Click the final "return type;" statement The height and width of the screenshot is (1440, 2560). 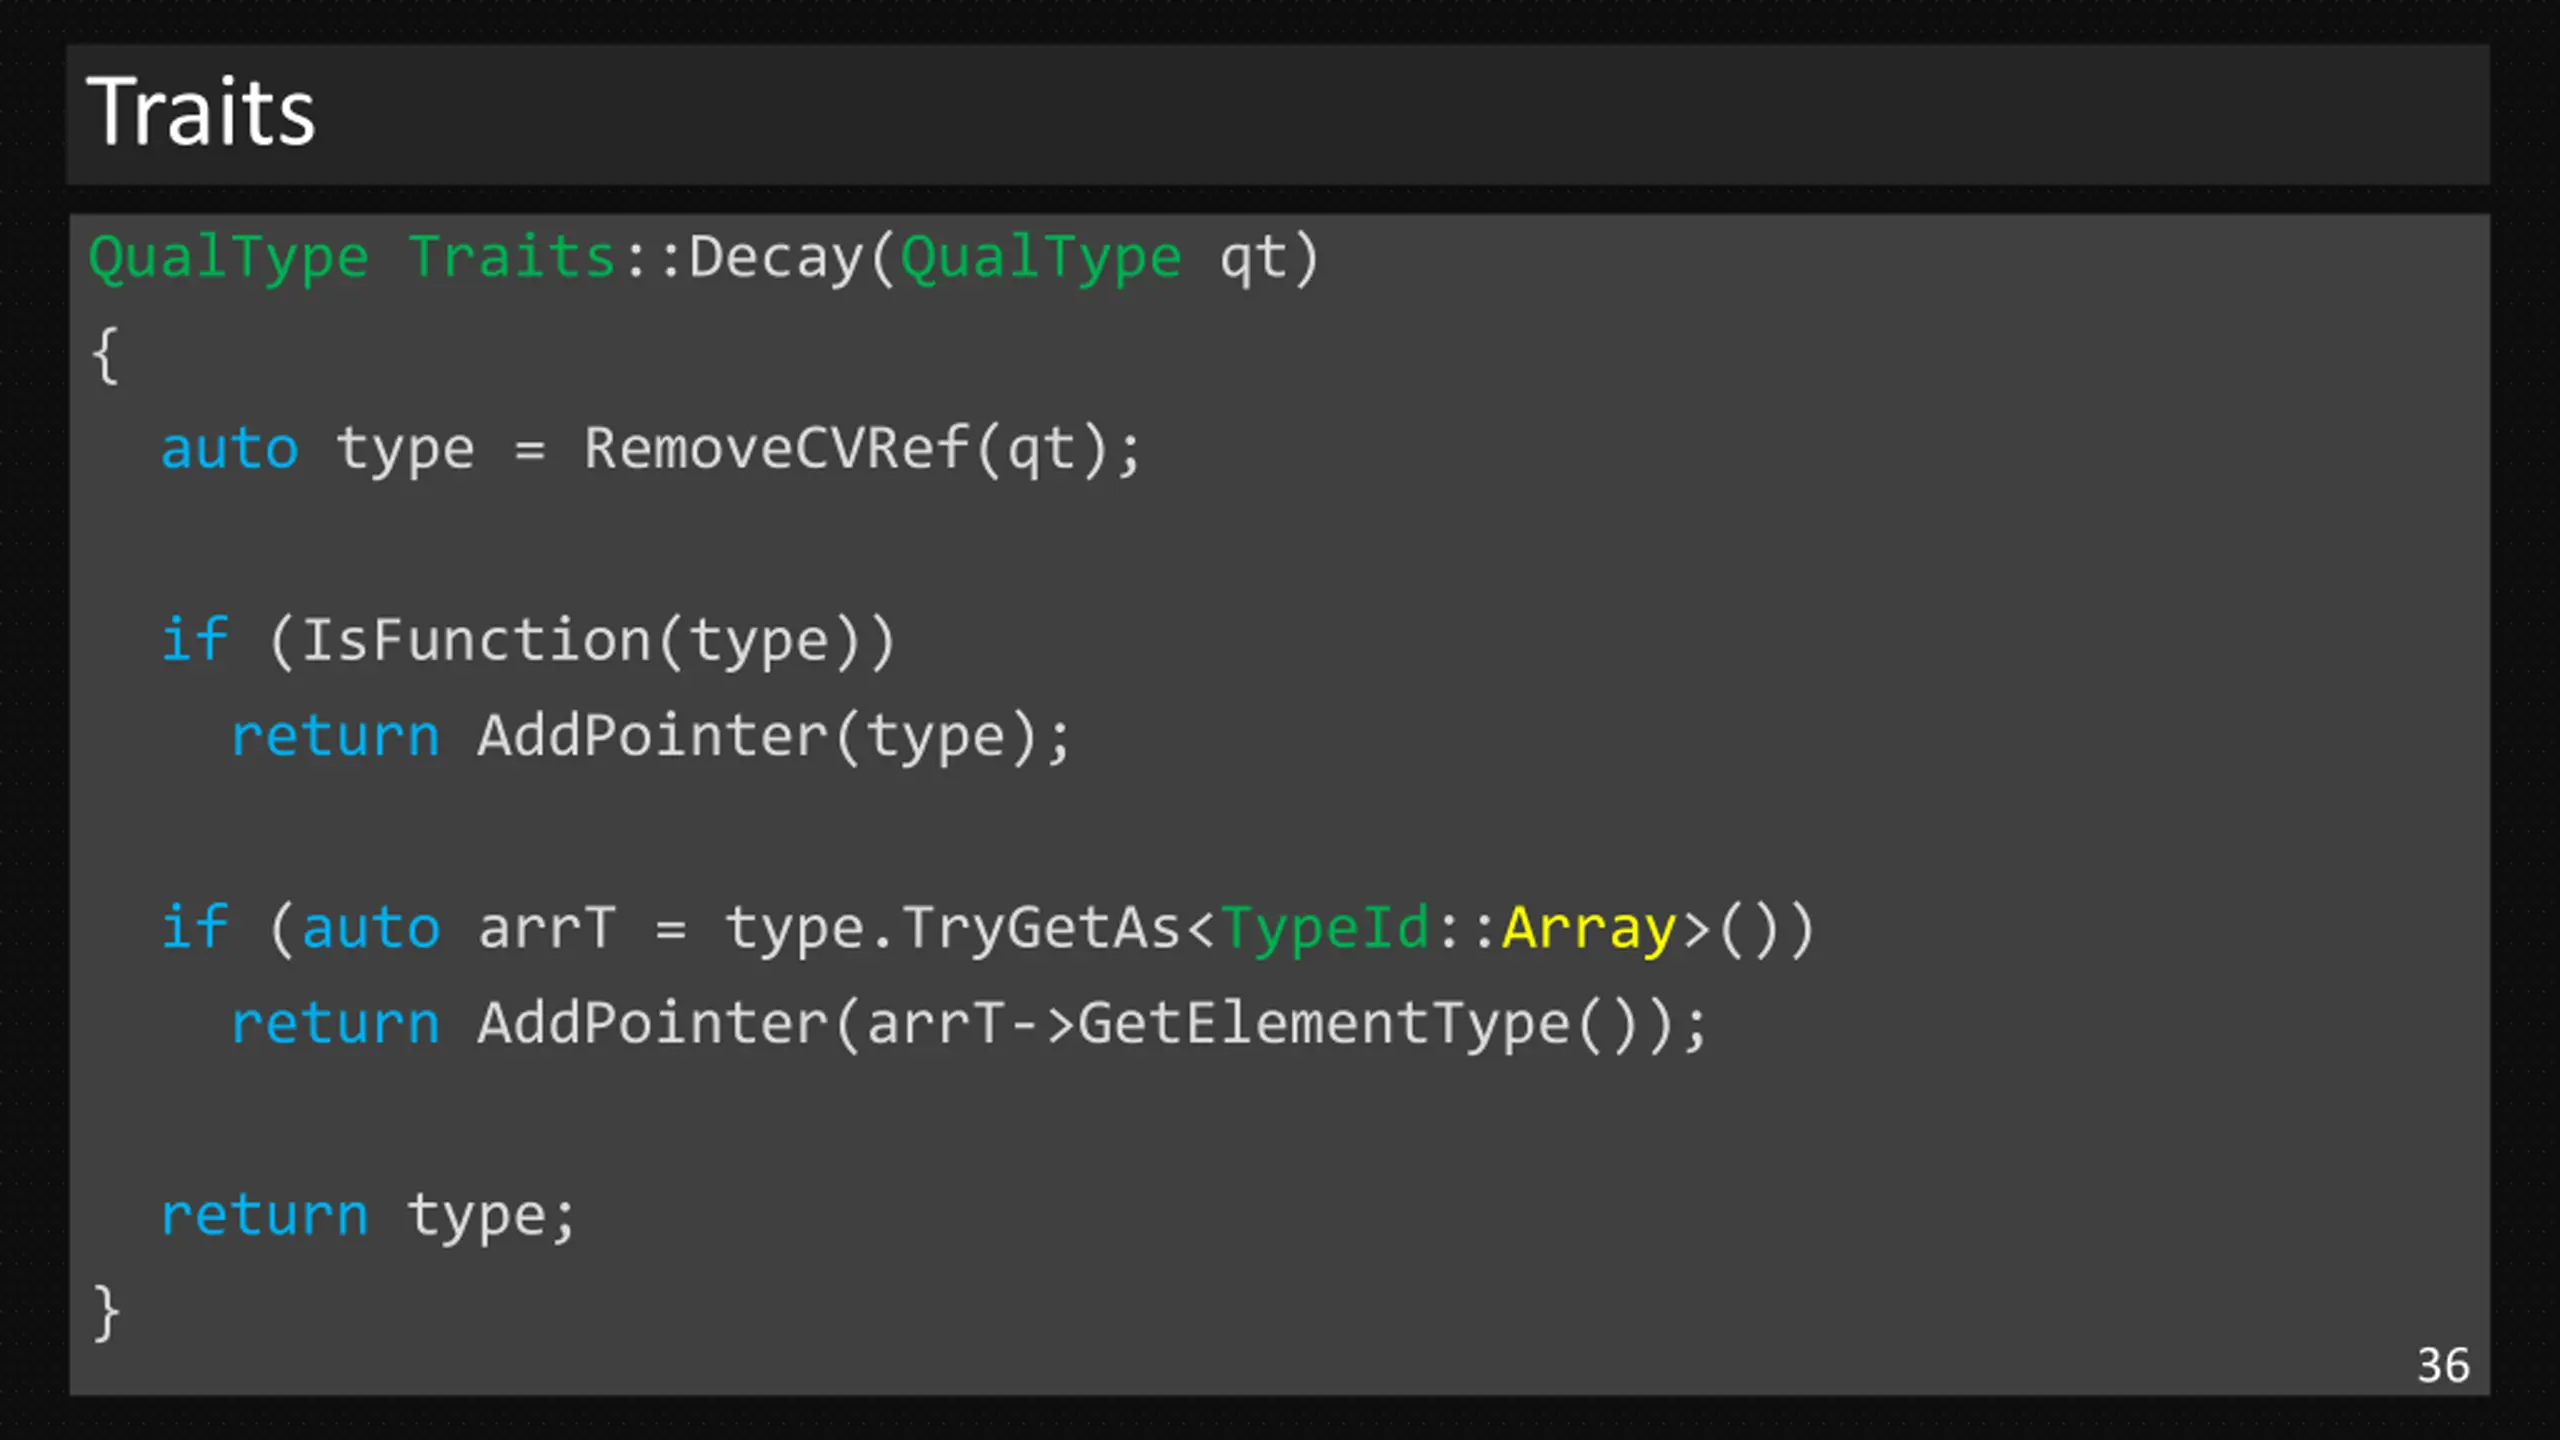(369, 1217)
